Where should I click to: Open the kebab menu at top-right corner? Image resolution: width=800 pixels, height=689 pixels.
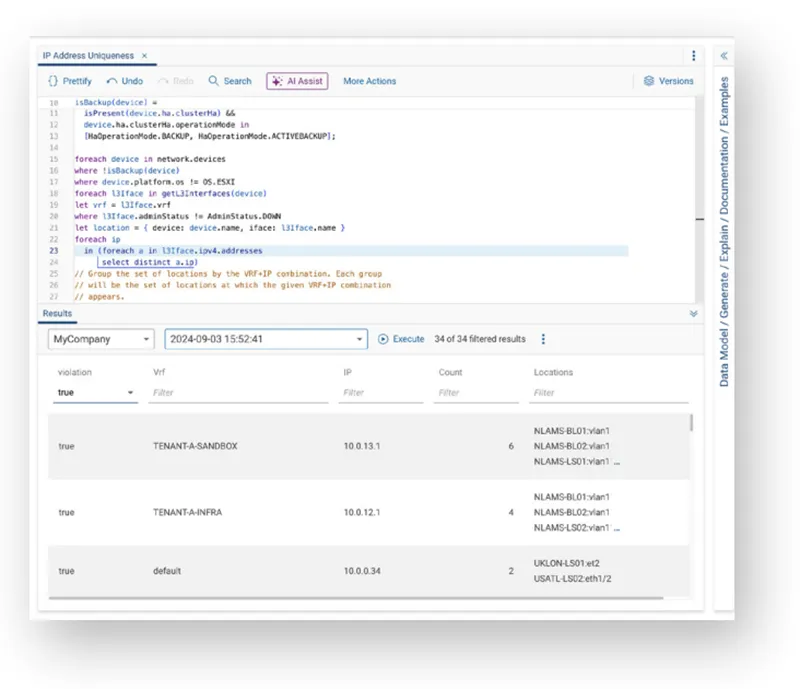693,56
